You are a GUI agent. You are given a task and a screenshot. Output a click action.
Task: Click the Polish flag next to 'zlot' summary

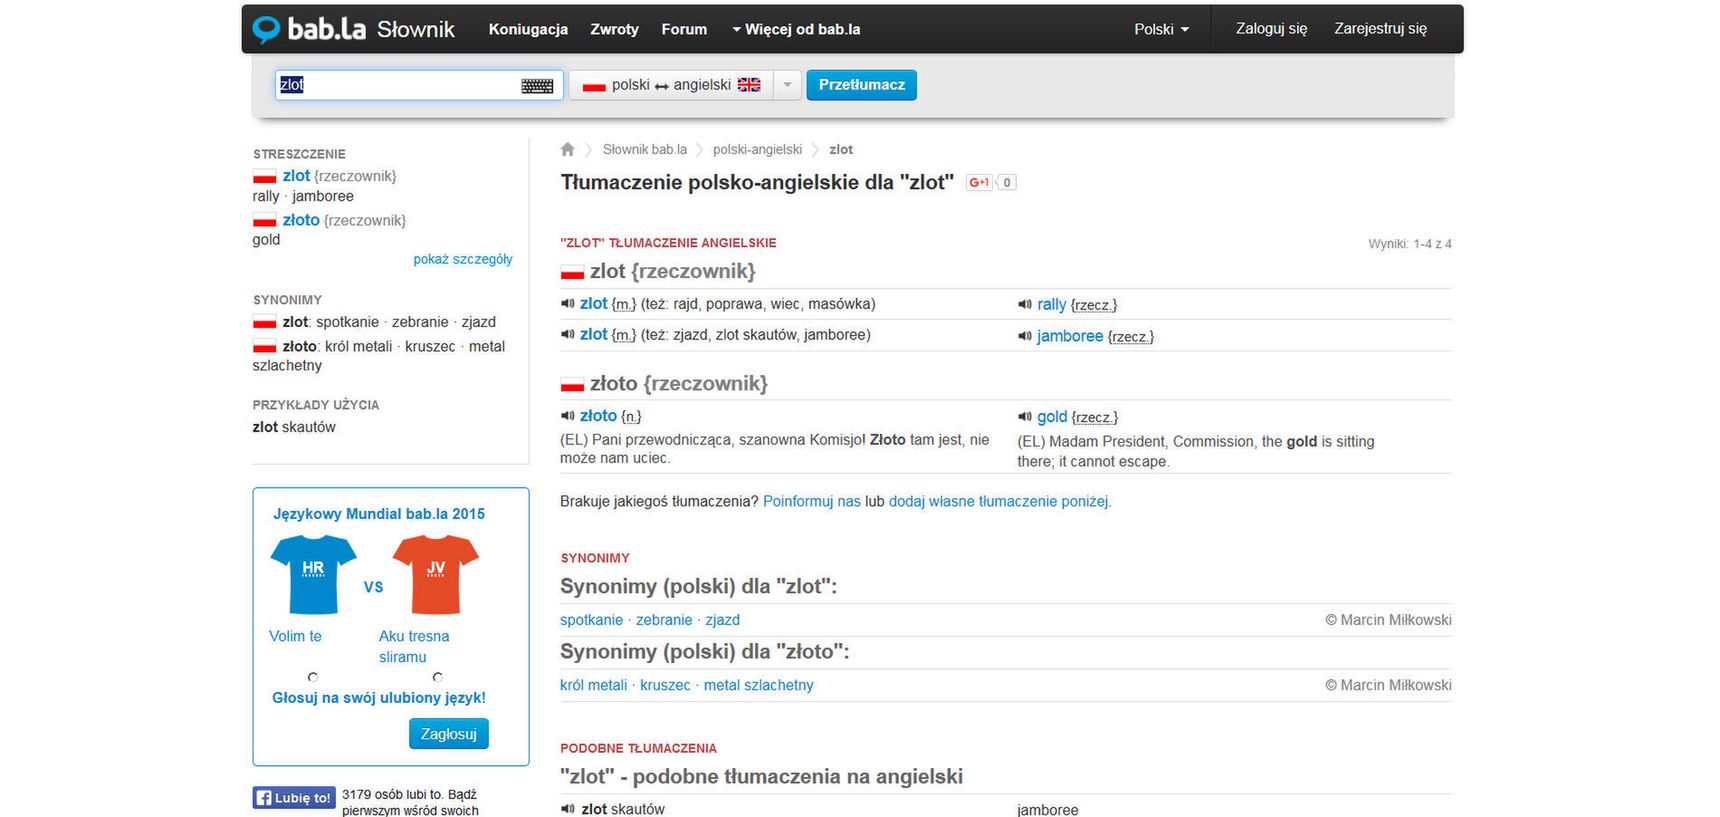(264, 177)
